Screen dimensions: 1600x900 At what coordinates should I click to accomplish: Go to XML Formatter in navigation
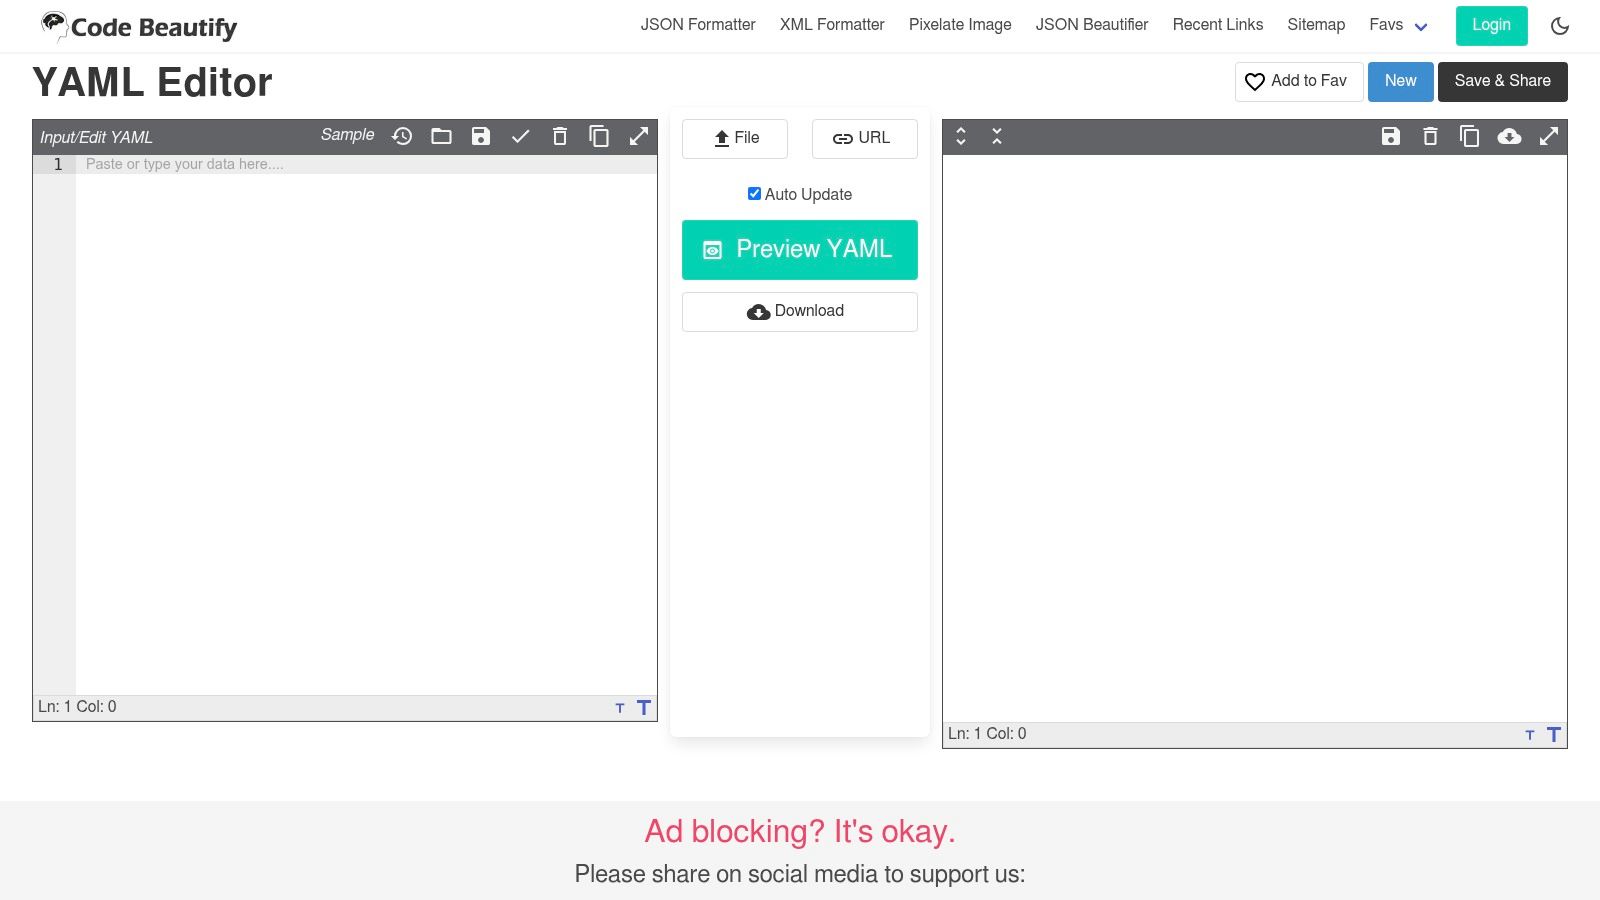(832, 25)
